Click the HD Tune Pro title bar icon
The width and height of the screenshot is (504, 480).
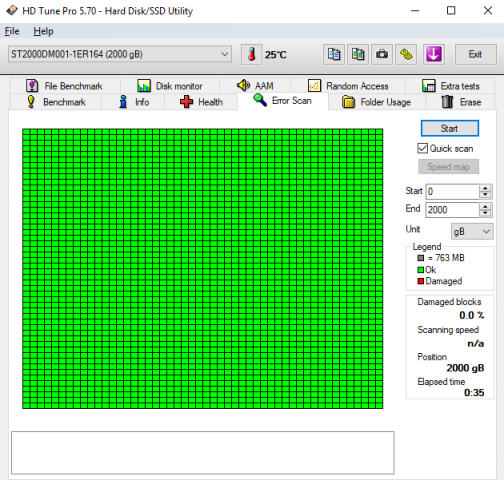[x=12, y=11]
